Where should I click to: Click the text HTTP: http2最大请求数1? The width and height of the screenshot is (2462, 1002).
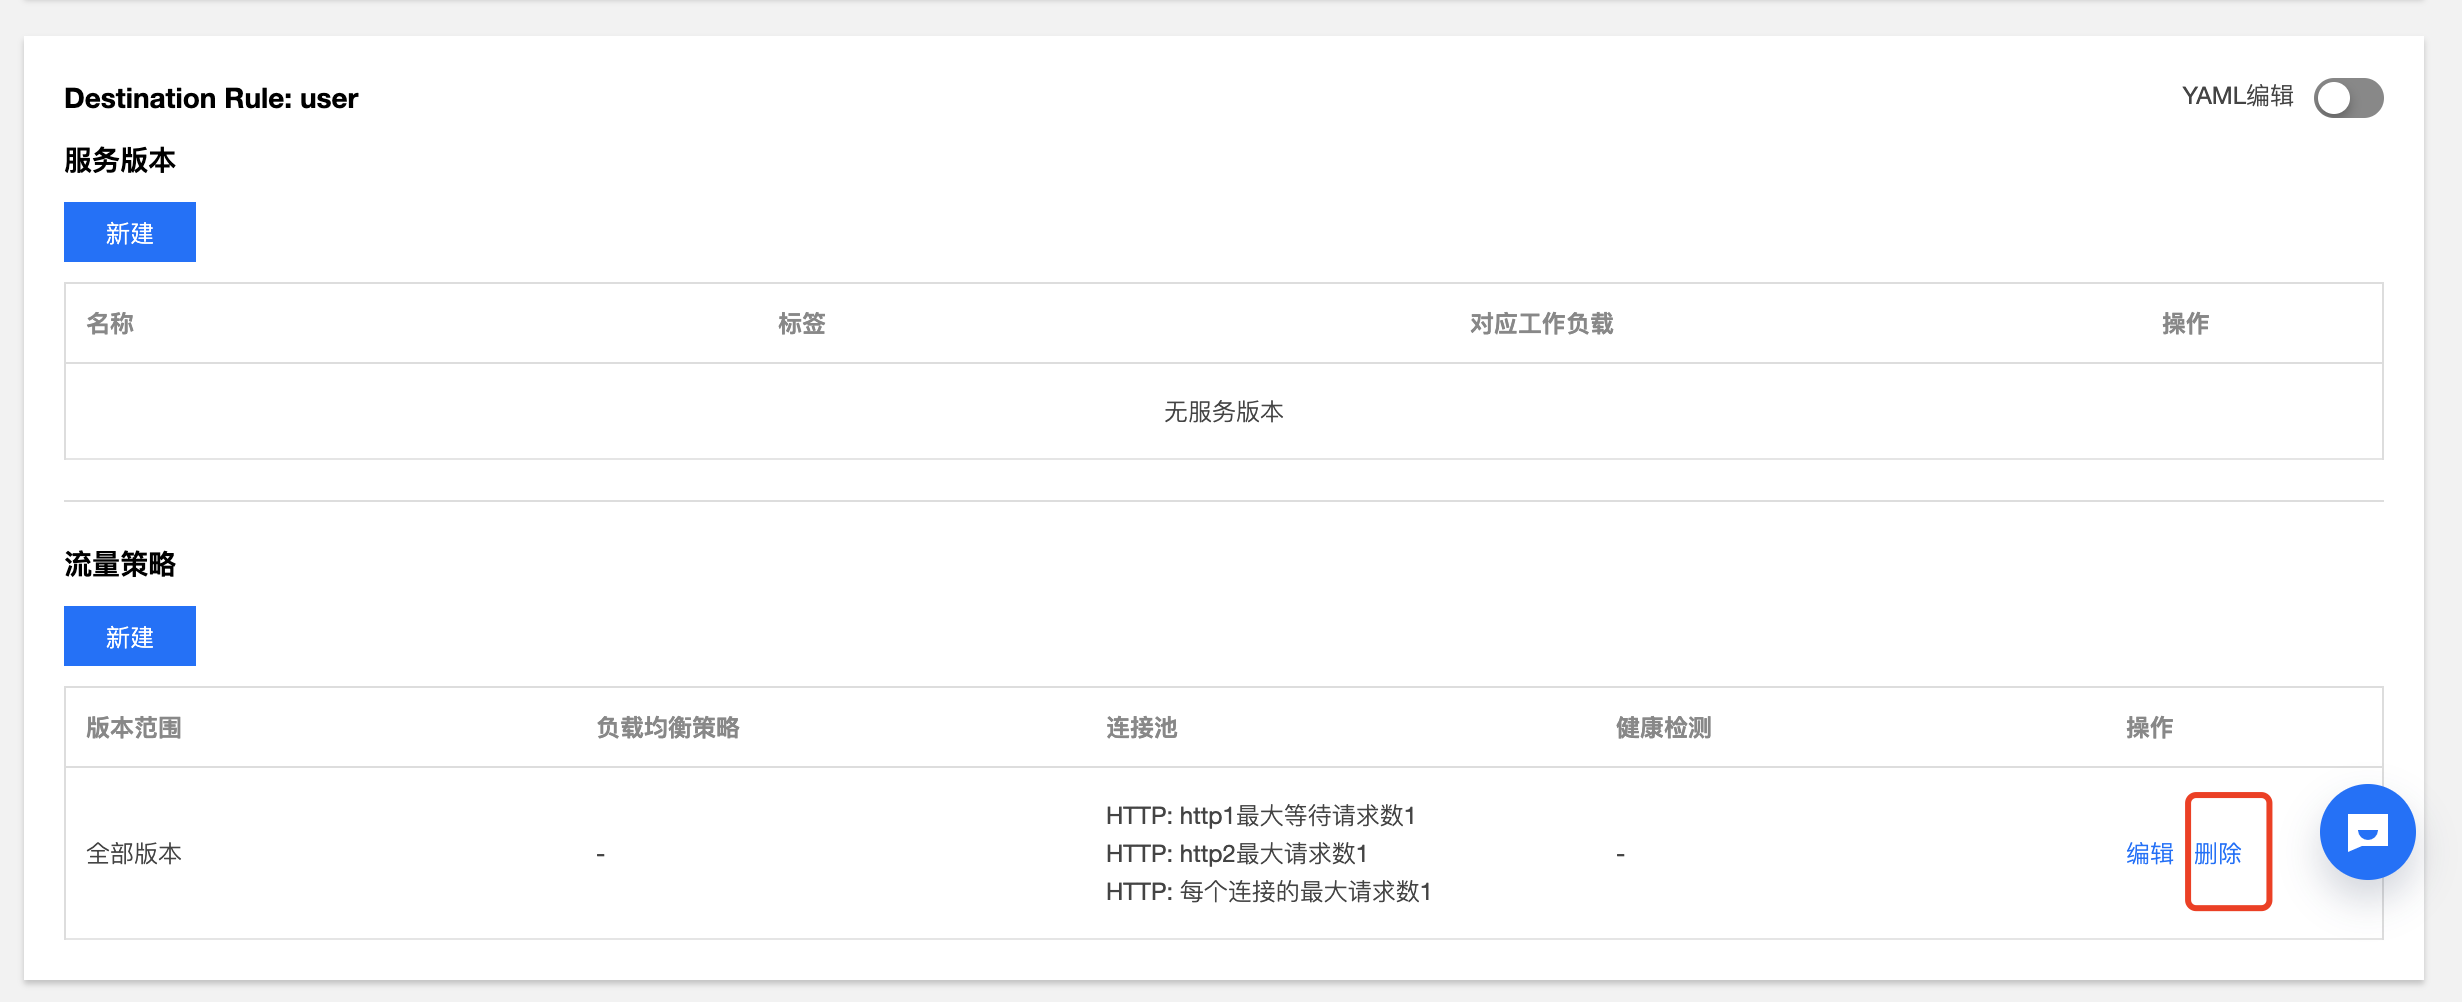[x=1237, y=853]
